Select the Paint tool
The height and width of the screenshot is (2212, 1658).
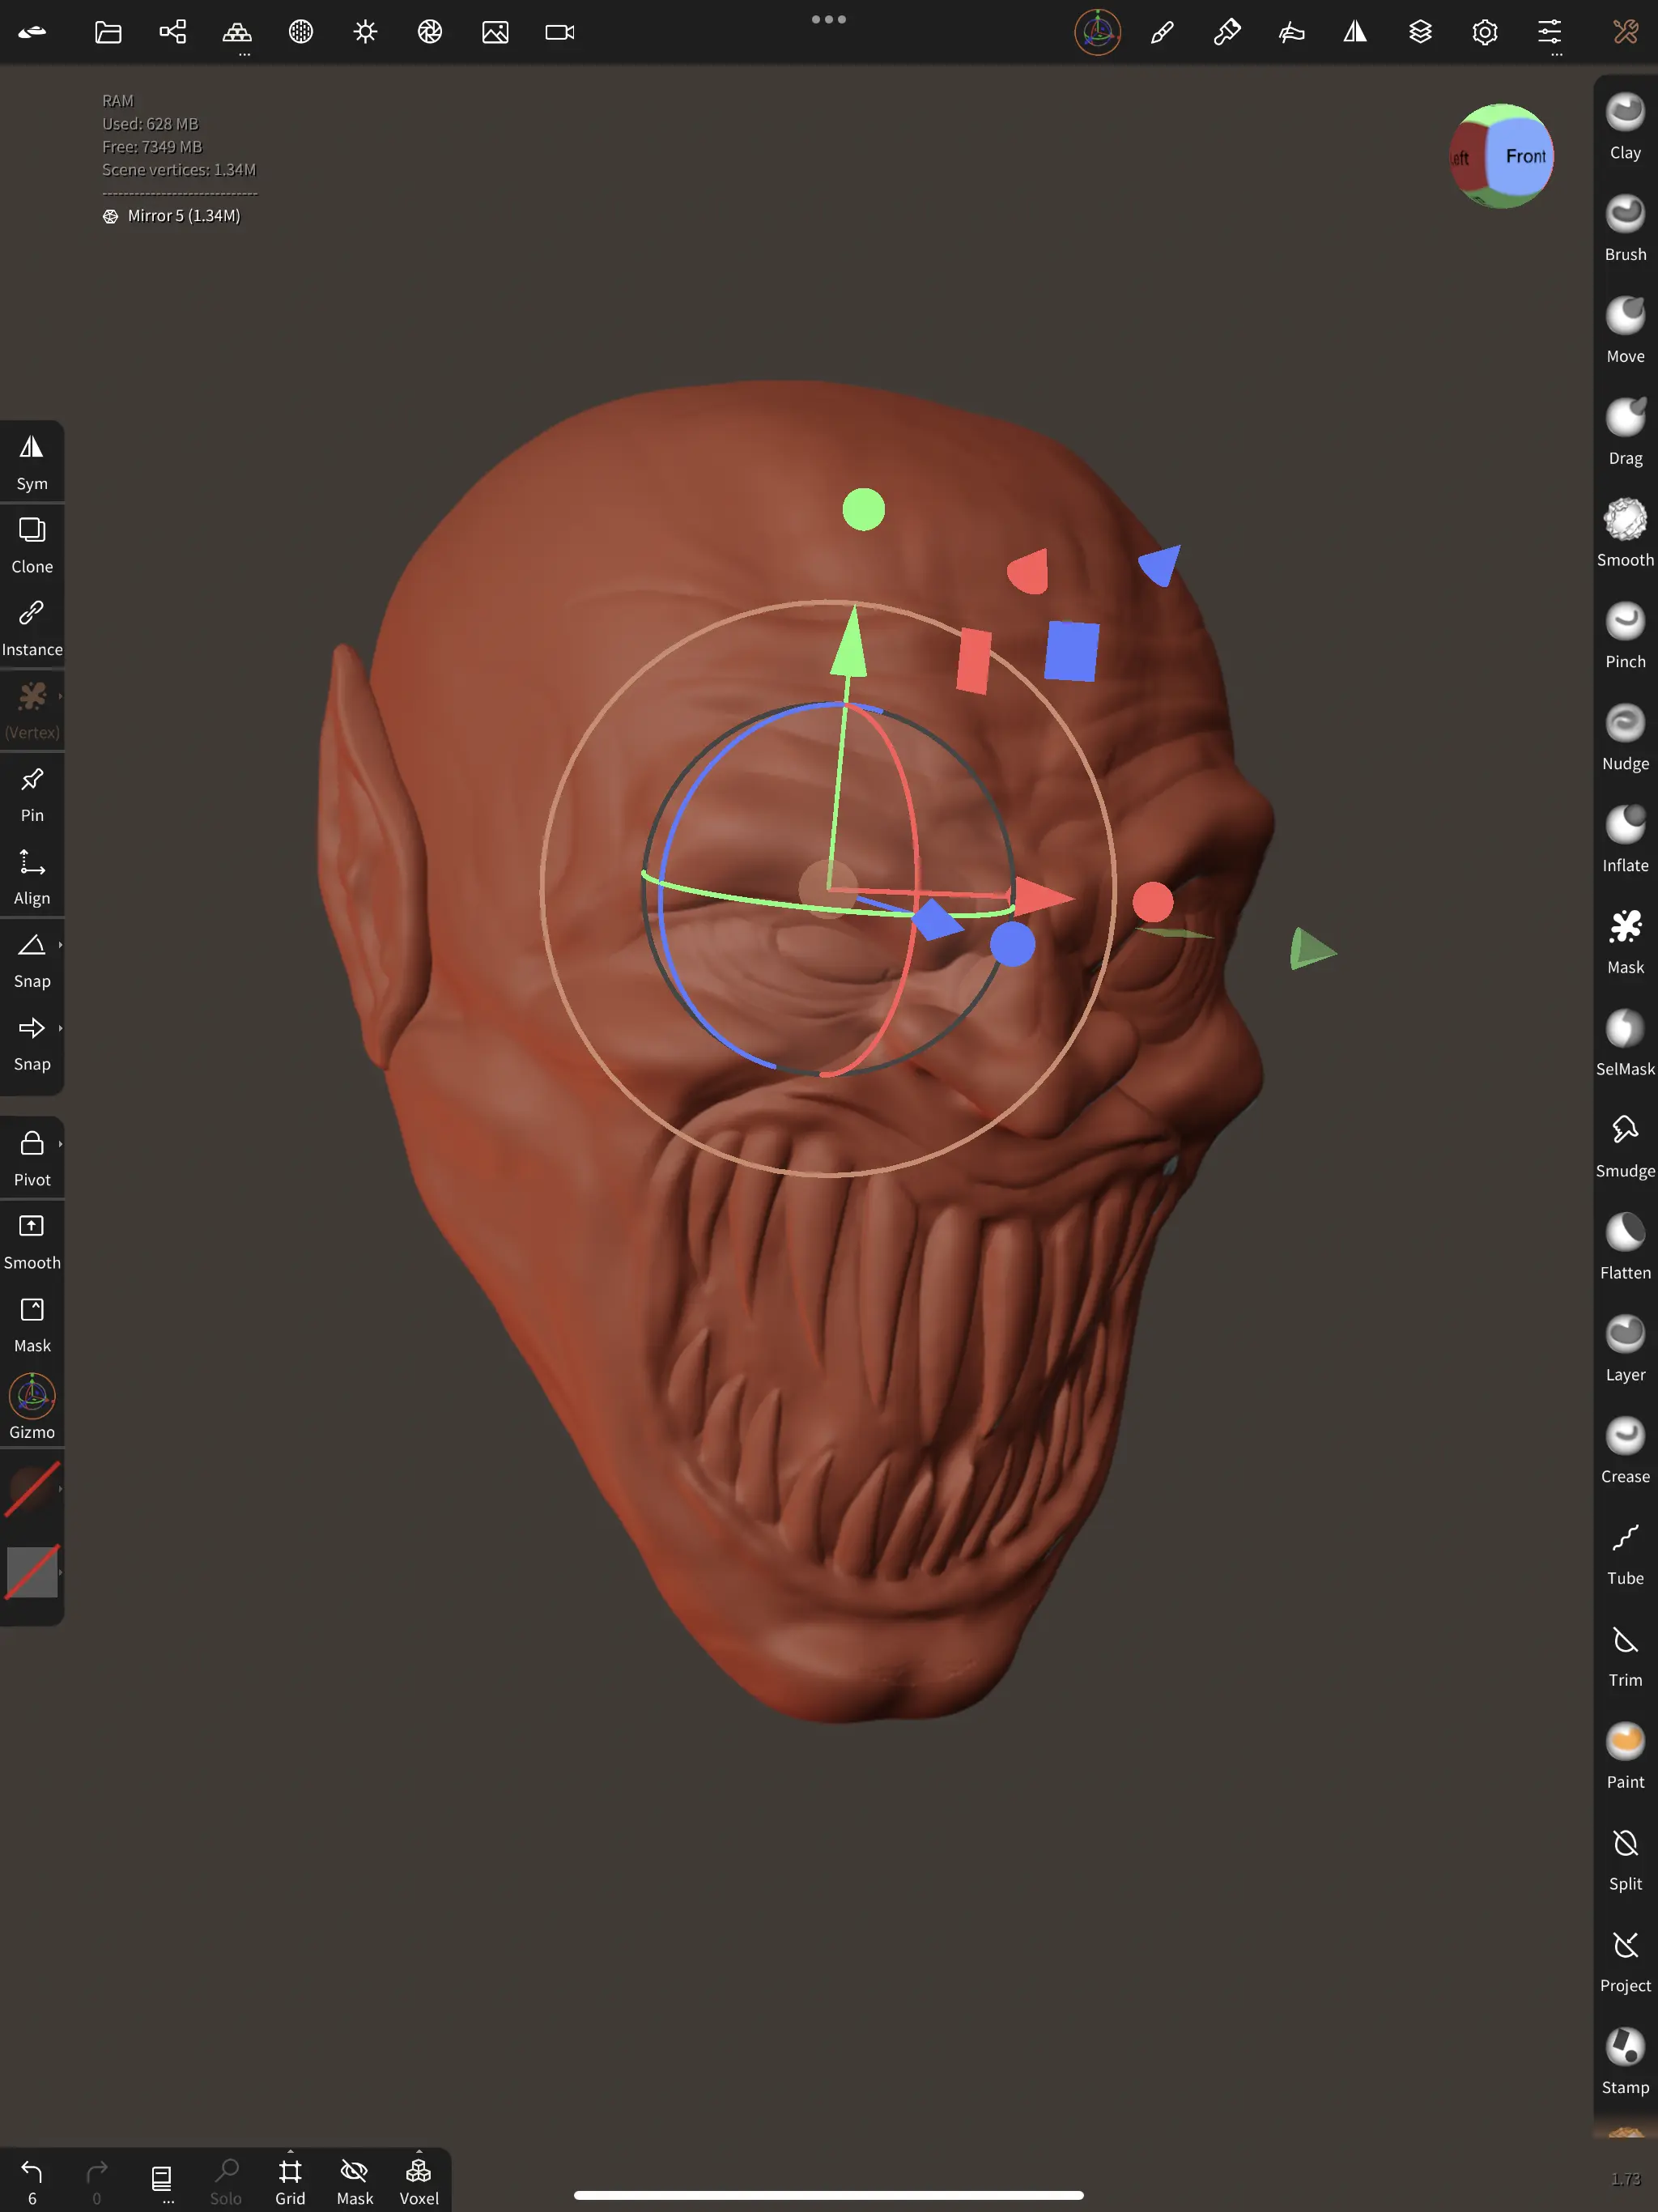point(1625,1758)
